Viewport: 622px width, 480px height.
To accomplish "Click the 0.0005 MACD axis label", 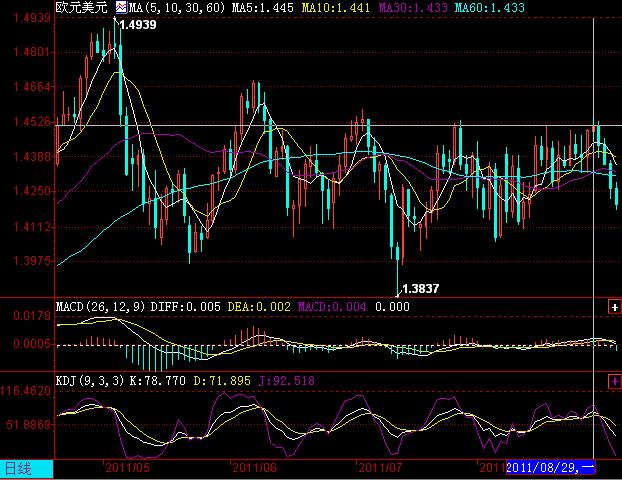I will point(32,344).
